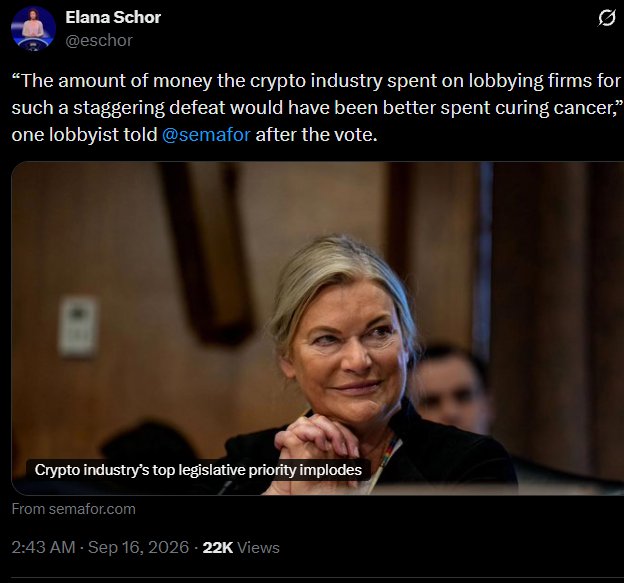Viewport: 624px width, 583px height.
Task: Click the 'Views' label
Action: point(258,548)
